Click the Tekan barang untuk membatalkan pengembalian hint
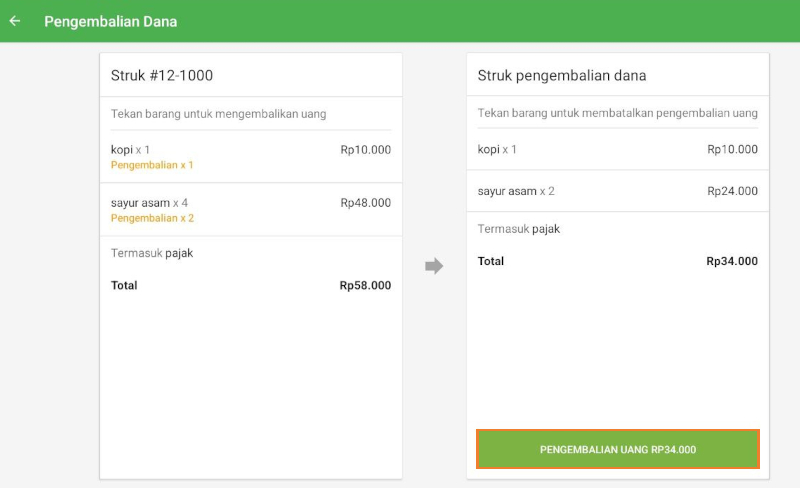The image size is (800, 488). (617, 114)
